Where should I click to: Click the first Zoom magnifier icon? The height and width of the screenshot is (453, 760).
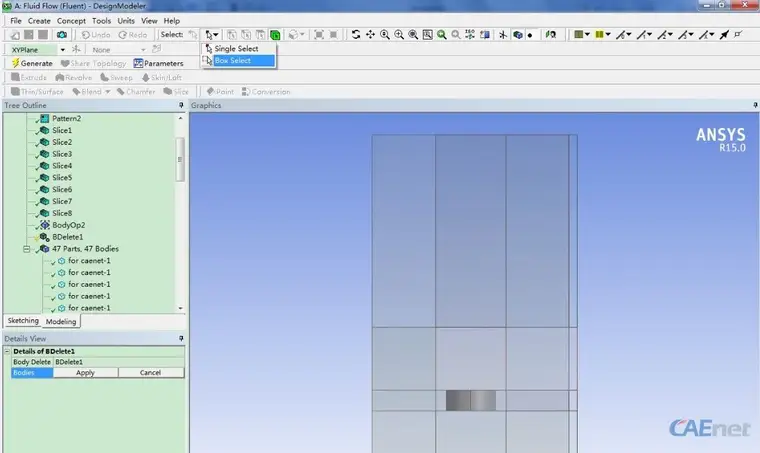pos(385,34)
